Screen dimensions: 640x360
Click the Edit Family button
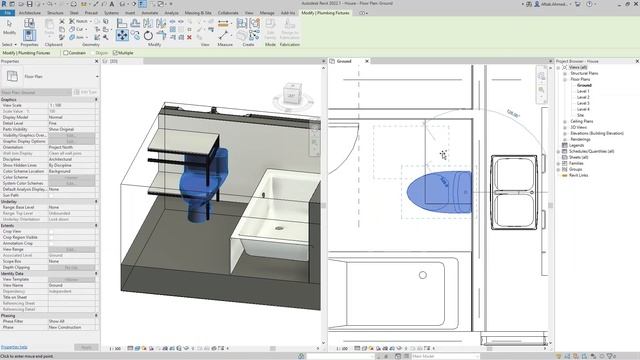pyautogui.click(x=270, y=29)
